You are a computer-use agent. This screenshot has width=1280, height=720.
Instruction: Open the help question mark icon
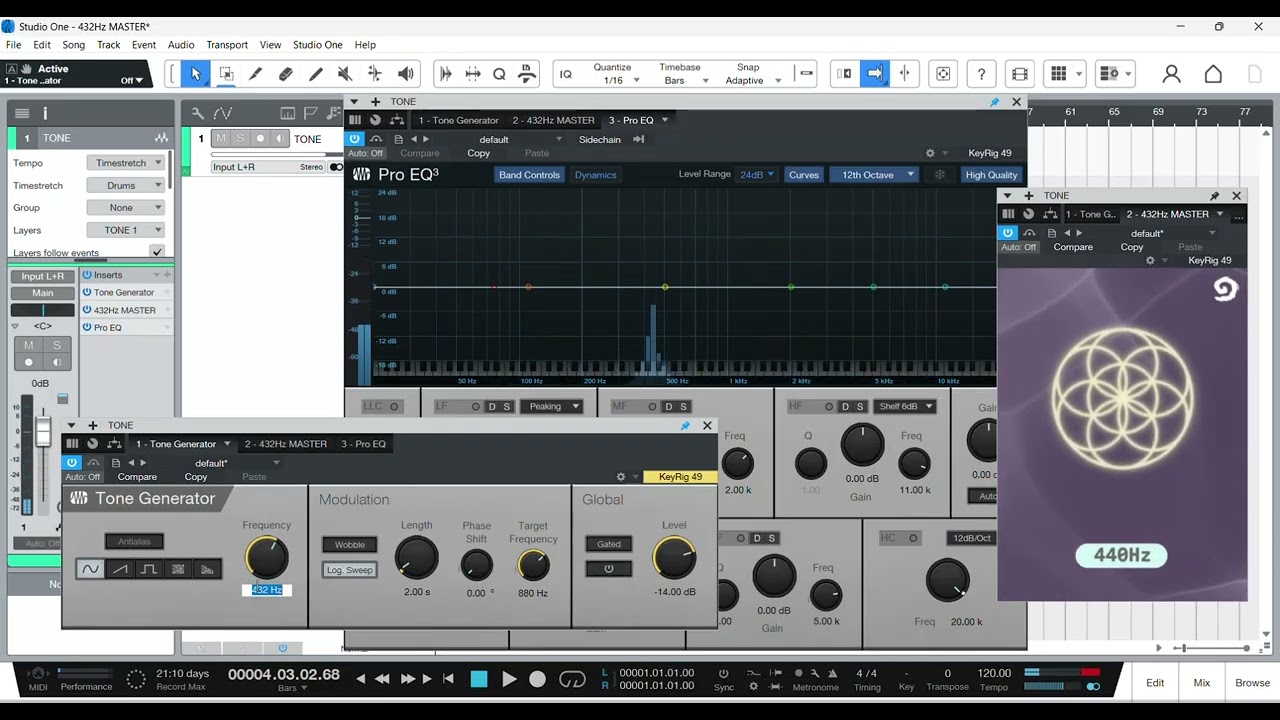[x=981, y=73]
